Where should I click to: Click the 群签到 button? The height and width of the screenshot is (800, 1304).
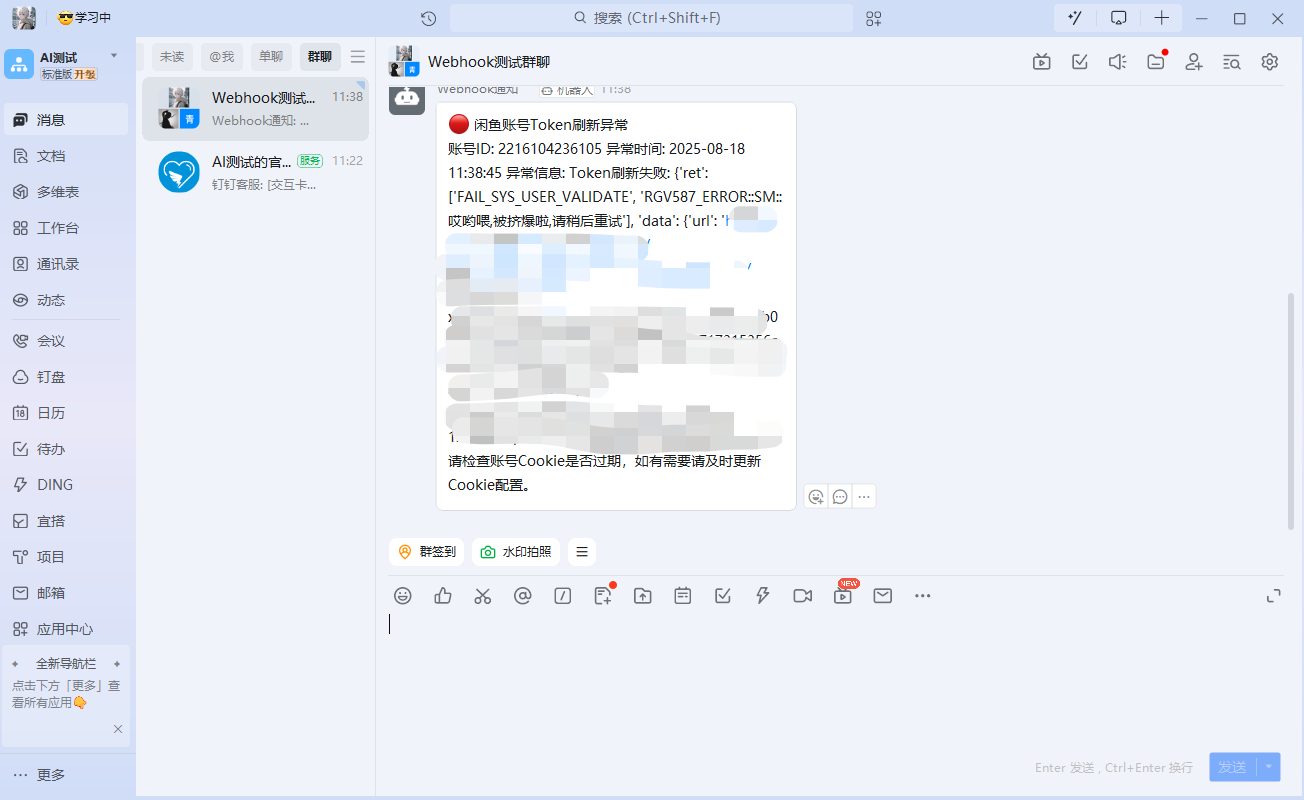click(427, 552)
